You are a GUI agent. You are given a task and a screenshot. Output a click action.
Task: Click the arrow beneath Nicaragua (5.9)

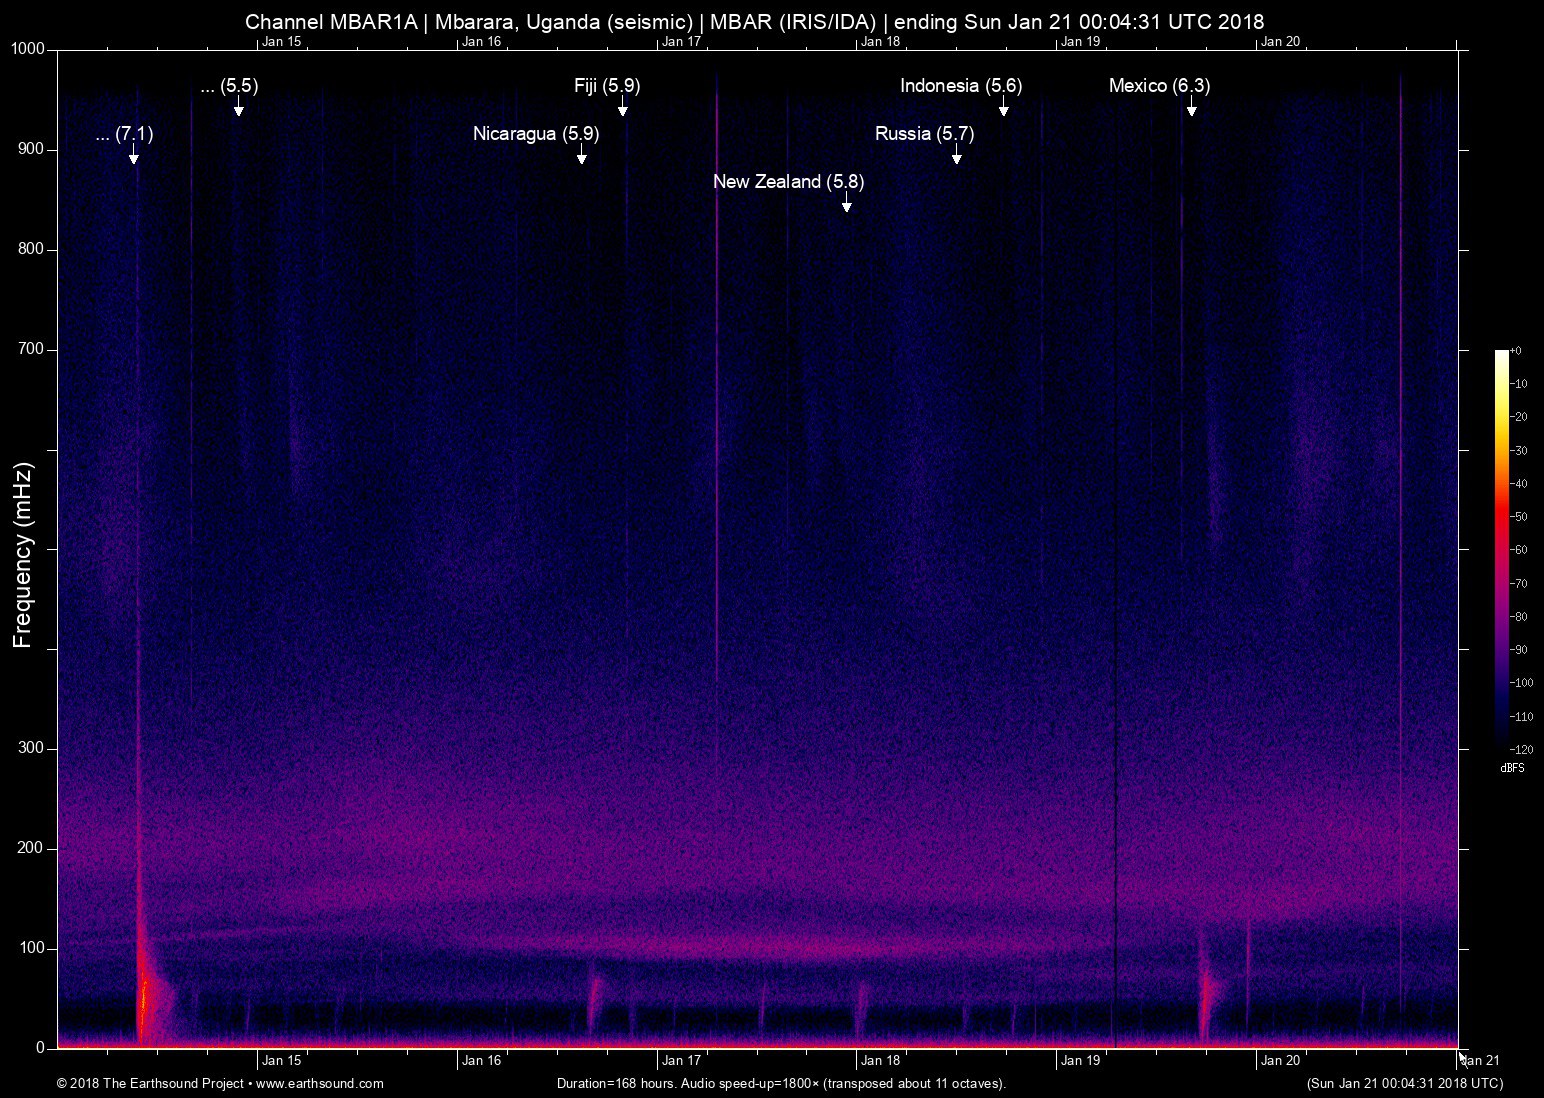581,155
